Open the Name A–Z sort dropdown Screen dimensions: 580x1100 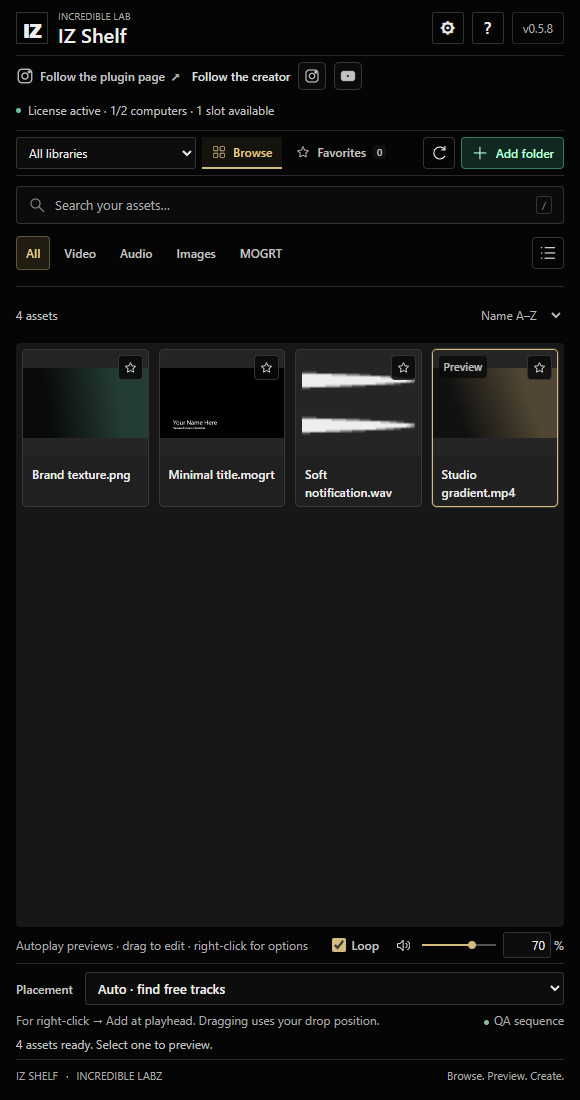click(x=521, y=316)
